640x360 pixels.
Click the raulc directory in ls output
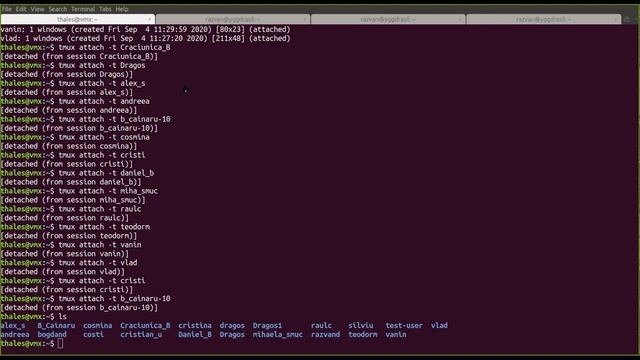click(321, 326)
